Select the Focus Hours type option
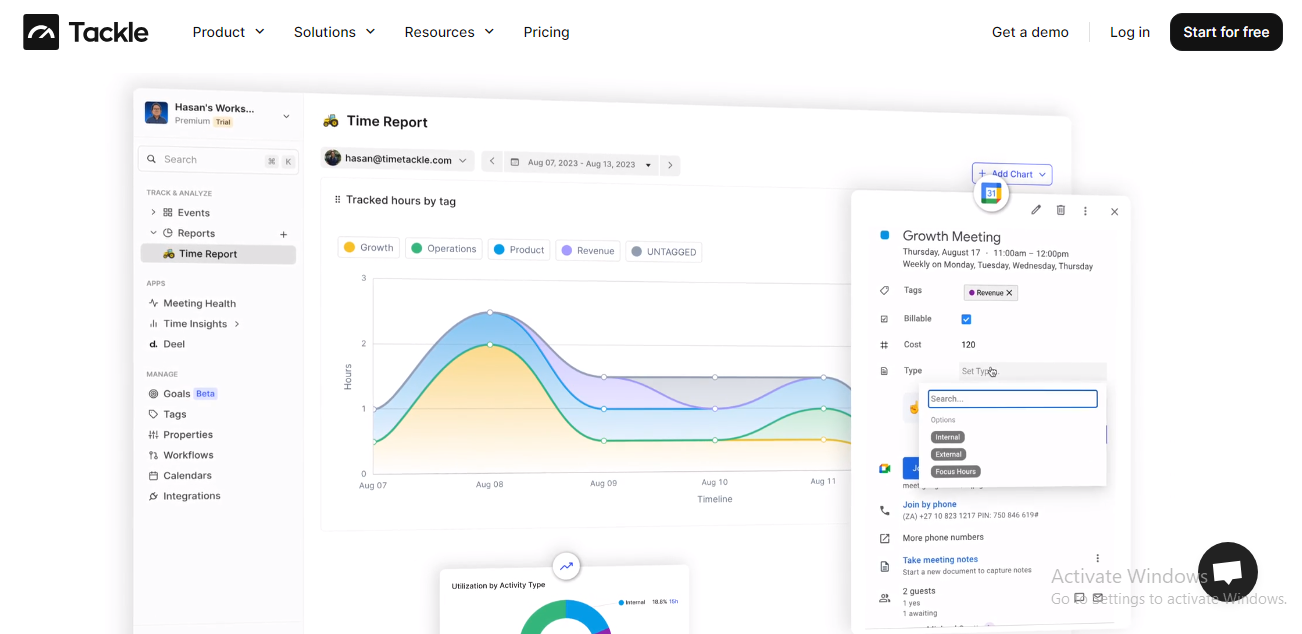 click(x=956, y=471)
